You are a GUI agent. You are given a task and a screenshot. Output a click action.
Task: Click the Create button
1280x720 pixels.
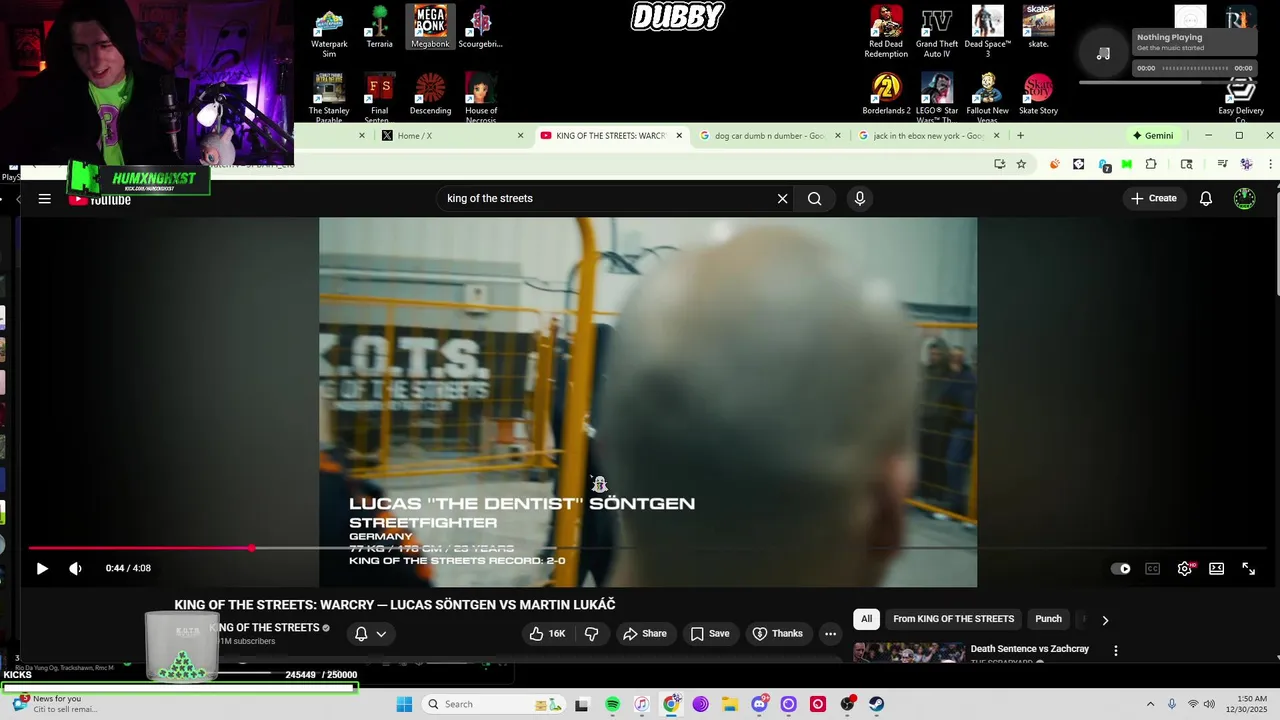click(1153, 199)
